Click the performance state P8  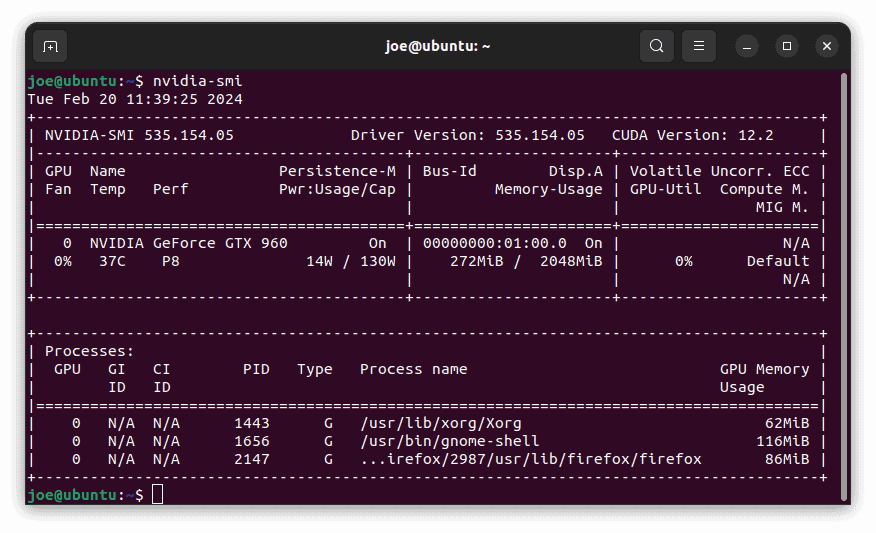[171, 261]
